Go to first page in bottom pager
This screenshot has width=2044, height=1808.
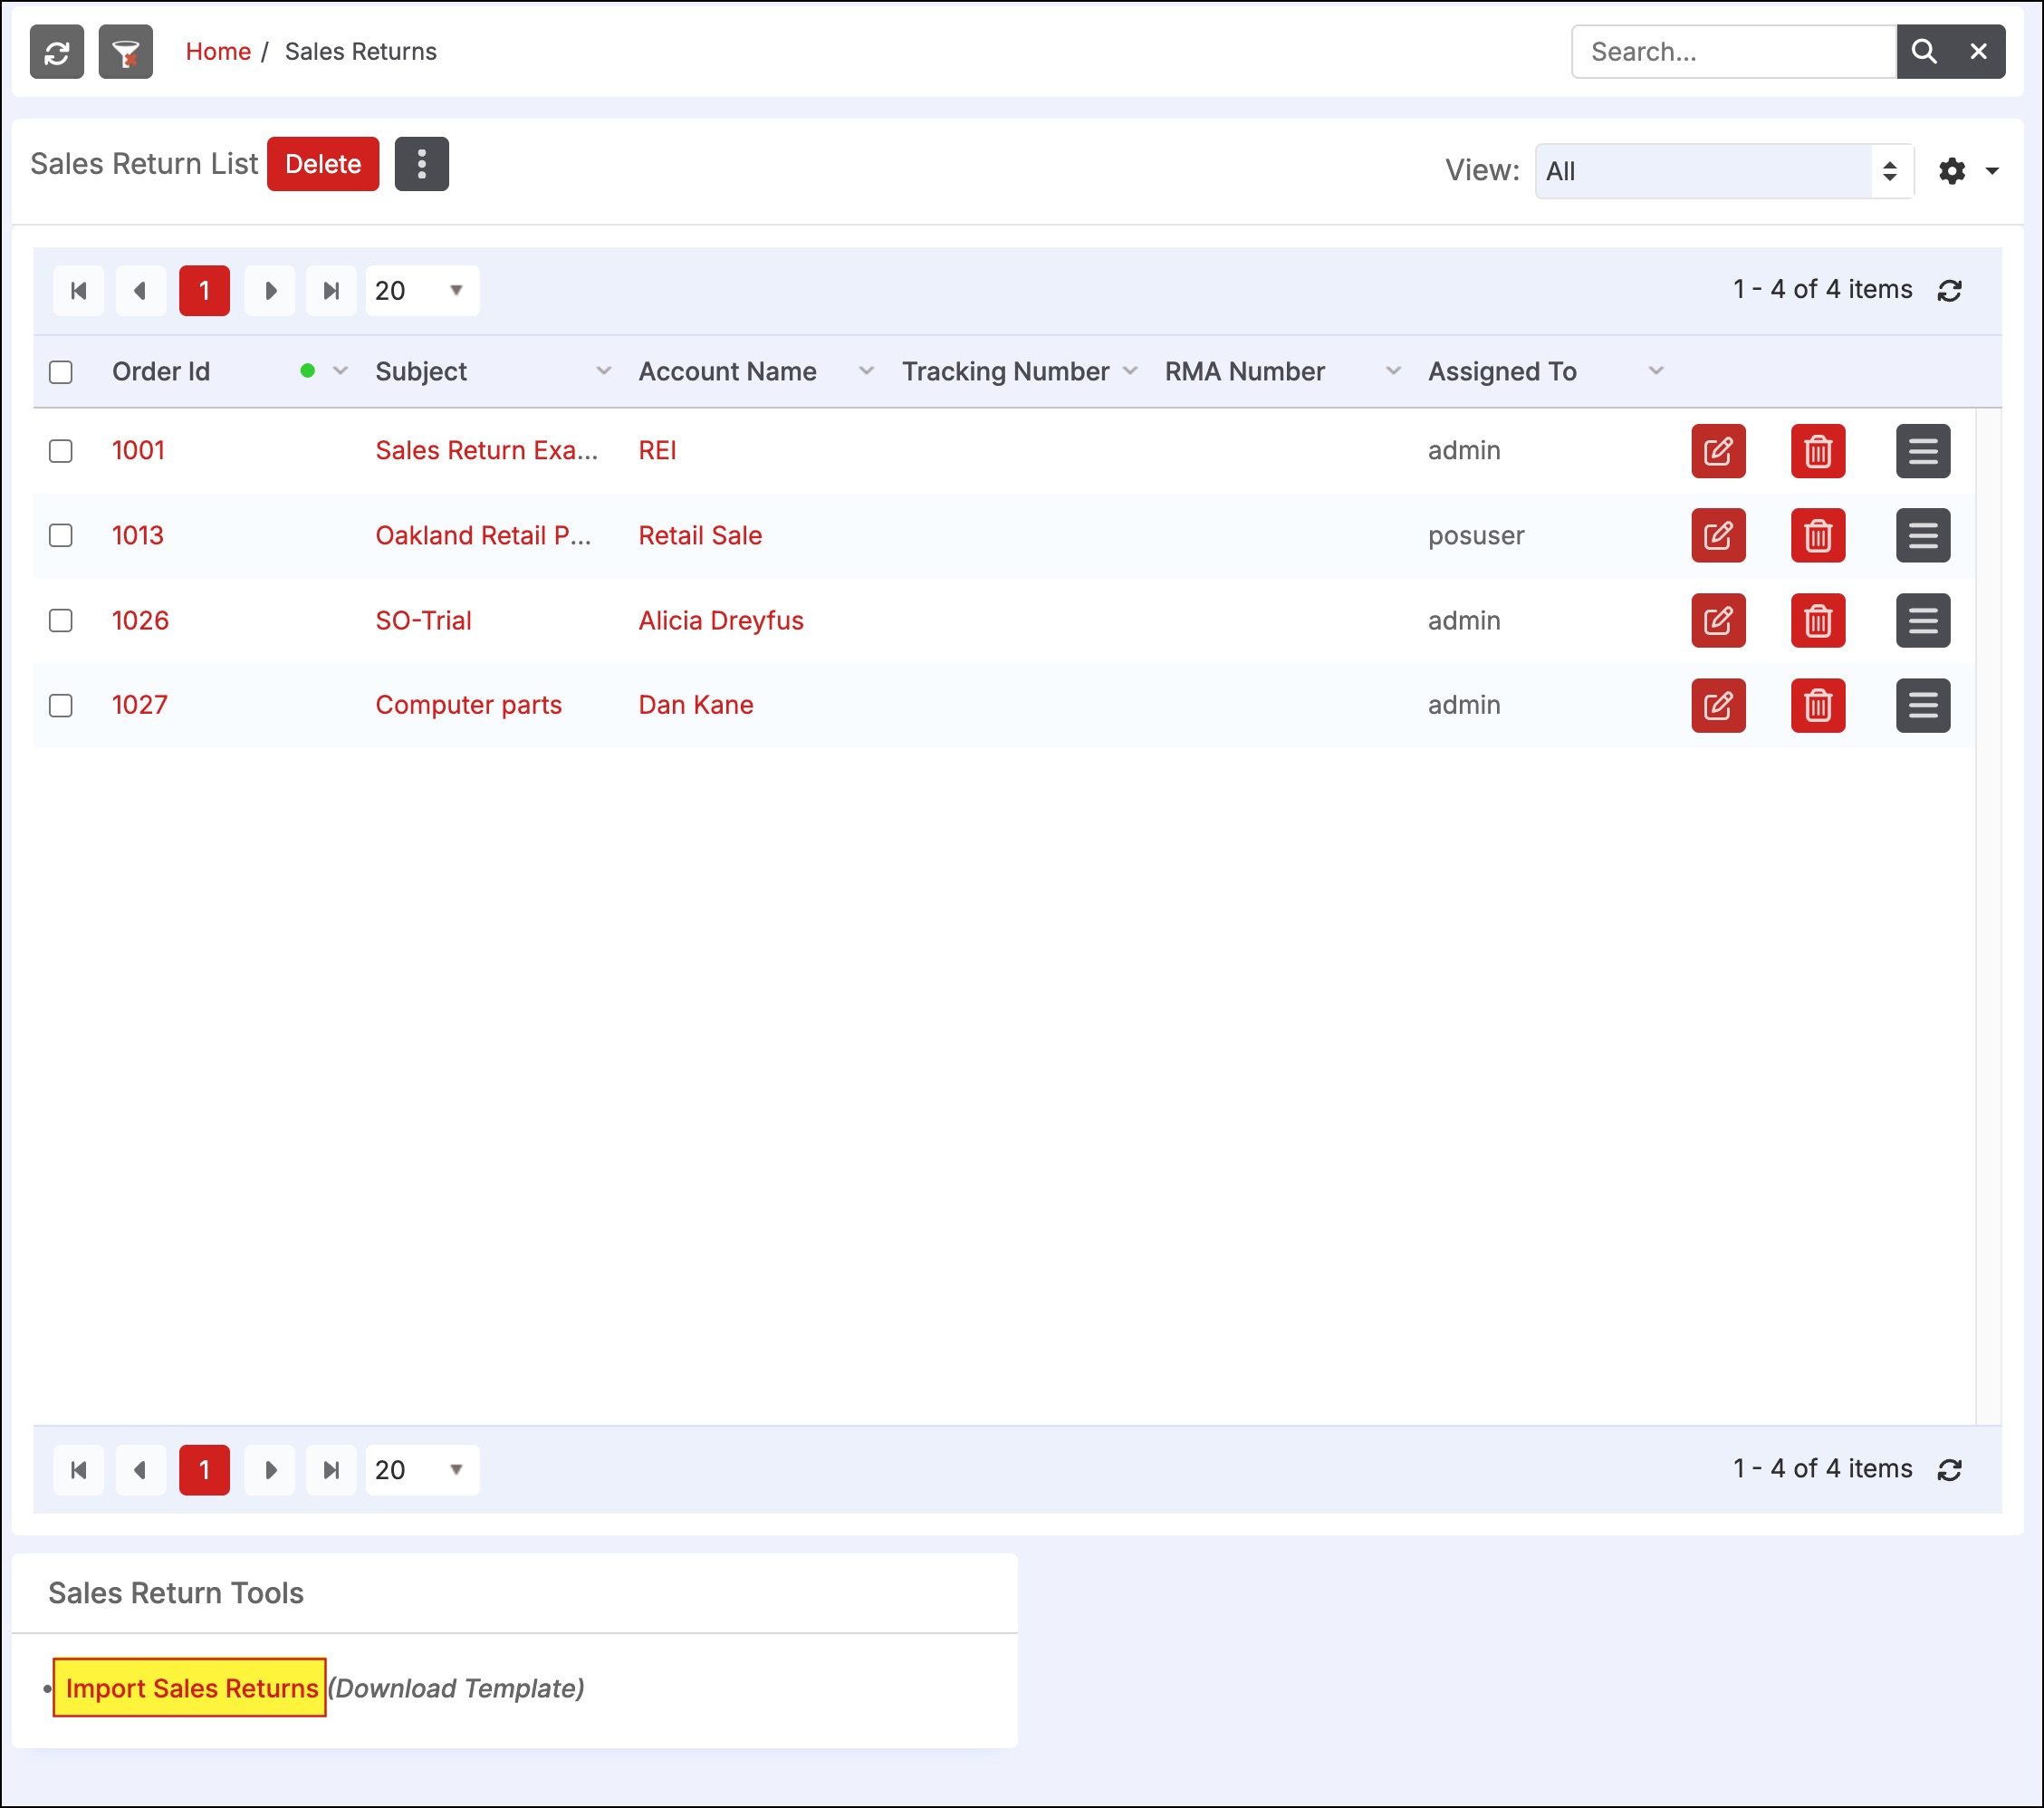(79, 1470)
